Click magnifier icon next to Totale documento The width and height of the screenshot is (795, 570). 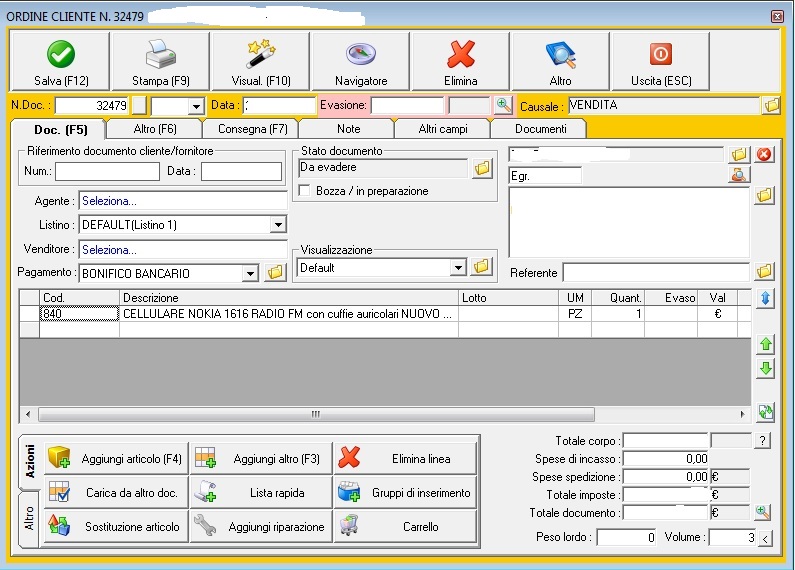[763, 513]
